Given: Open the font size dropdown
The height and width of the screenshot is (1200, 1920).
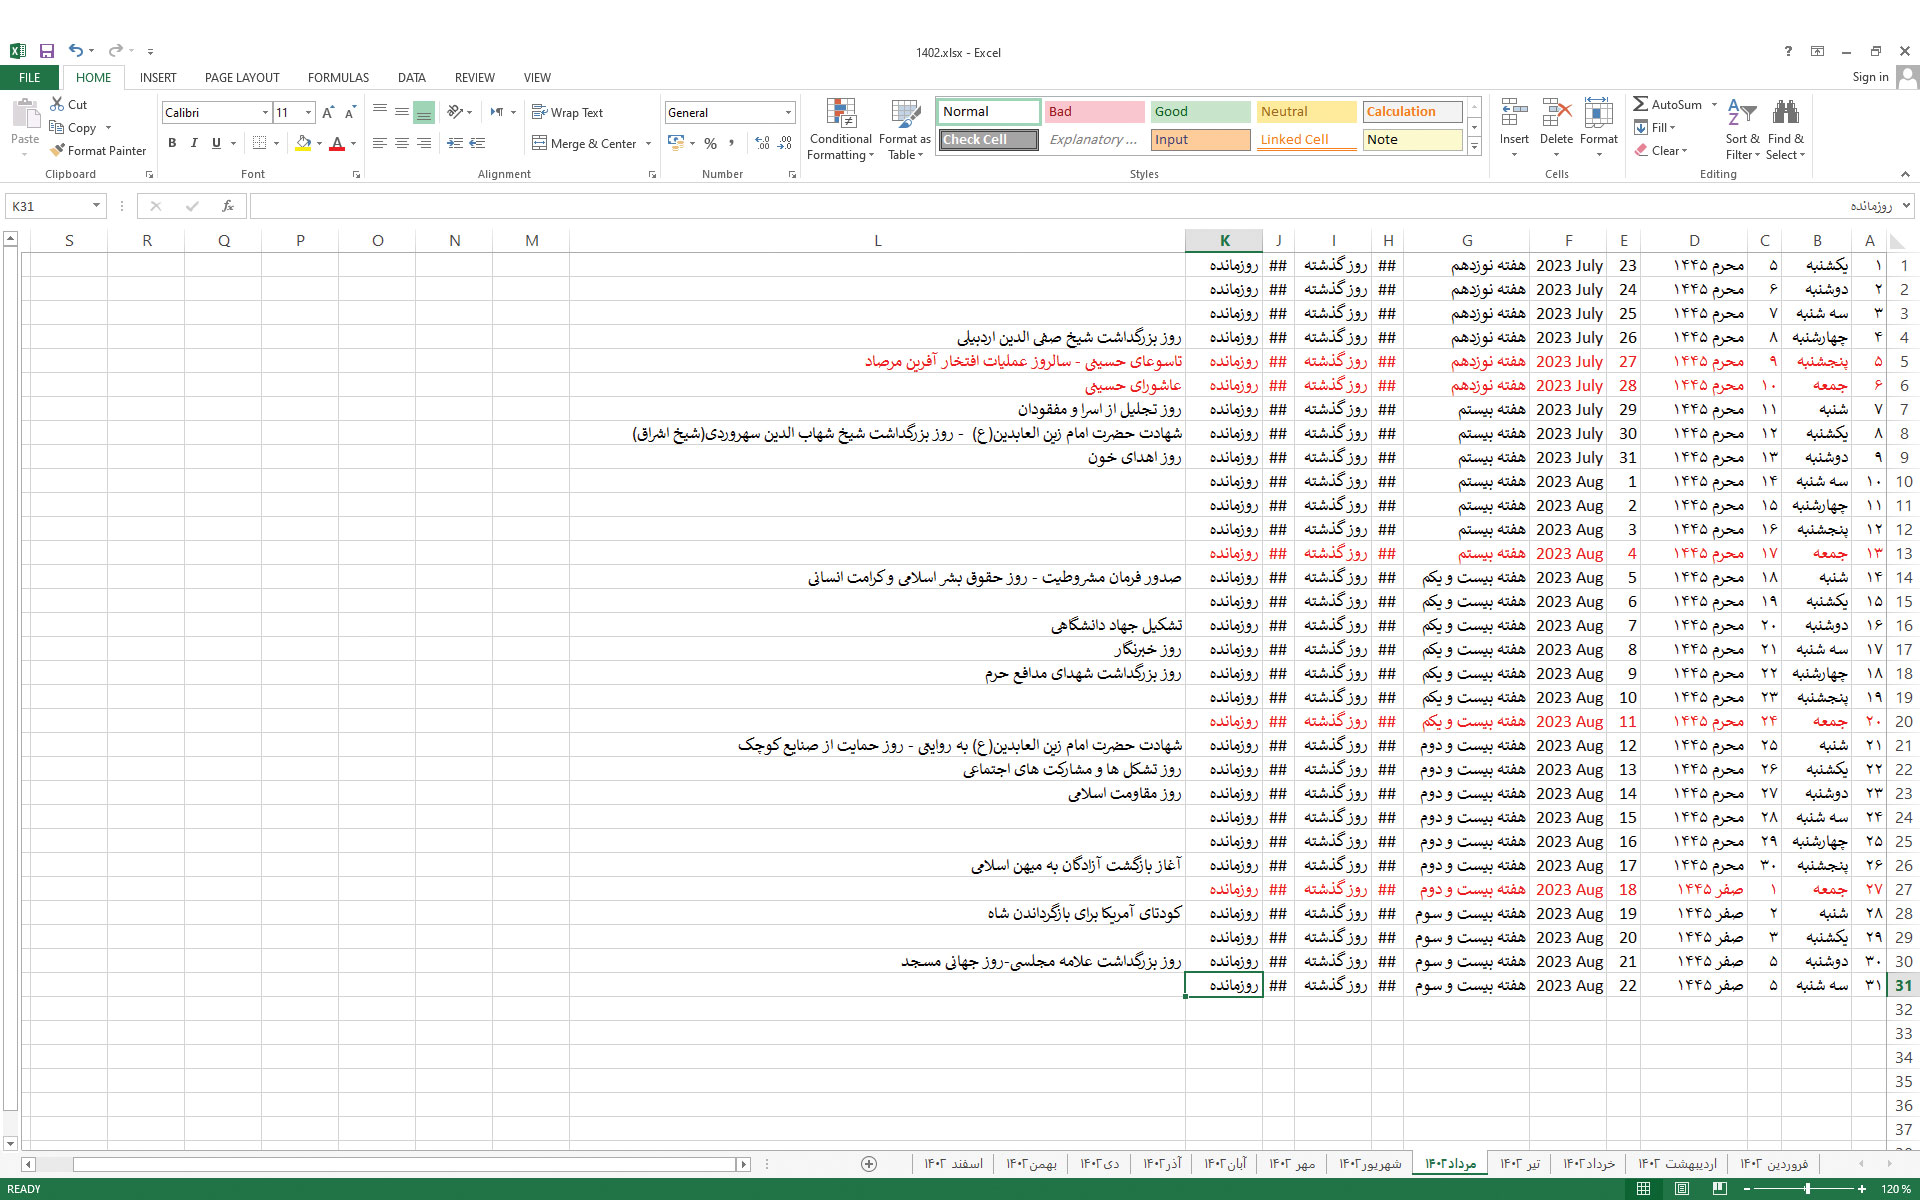Looking at the screenshot, I should click(308, 113).
